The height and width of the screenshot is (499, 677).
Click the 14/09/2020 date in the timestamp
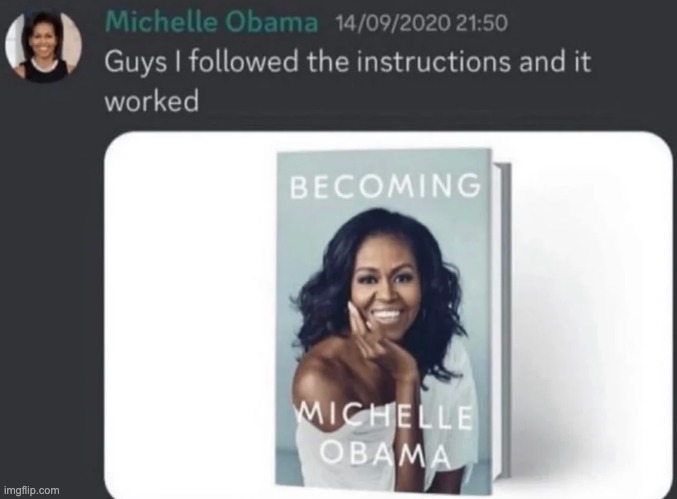pyautogui.click(x=392, y=23)
